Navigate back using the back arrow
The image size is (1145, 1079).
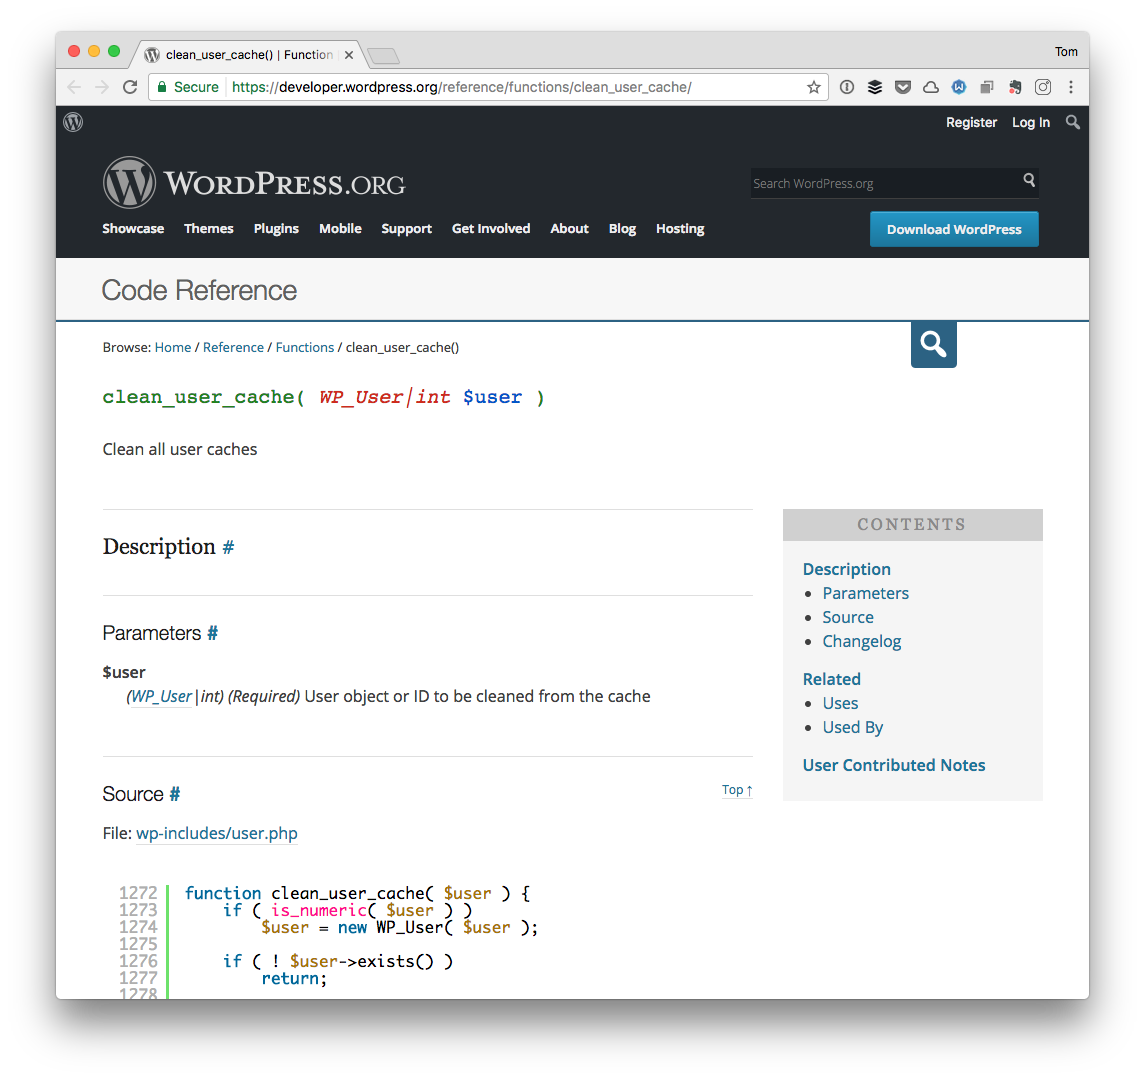click(73, 87)
